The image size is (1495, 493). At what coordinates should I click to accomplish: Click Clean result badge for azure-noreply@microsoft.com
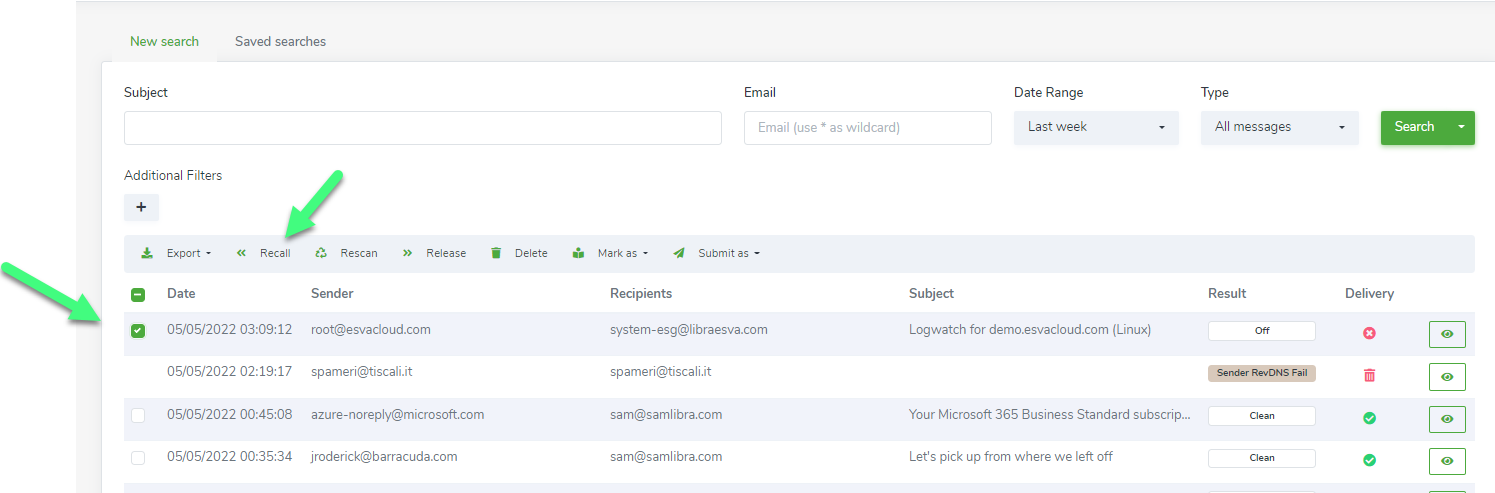point(1262,416)
